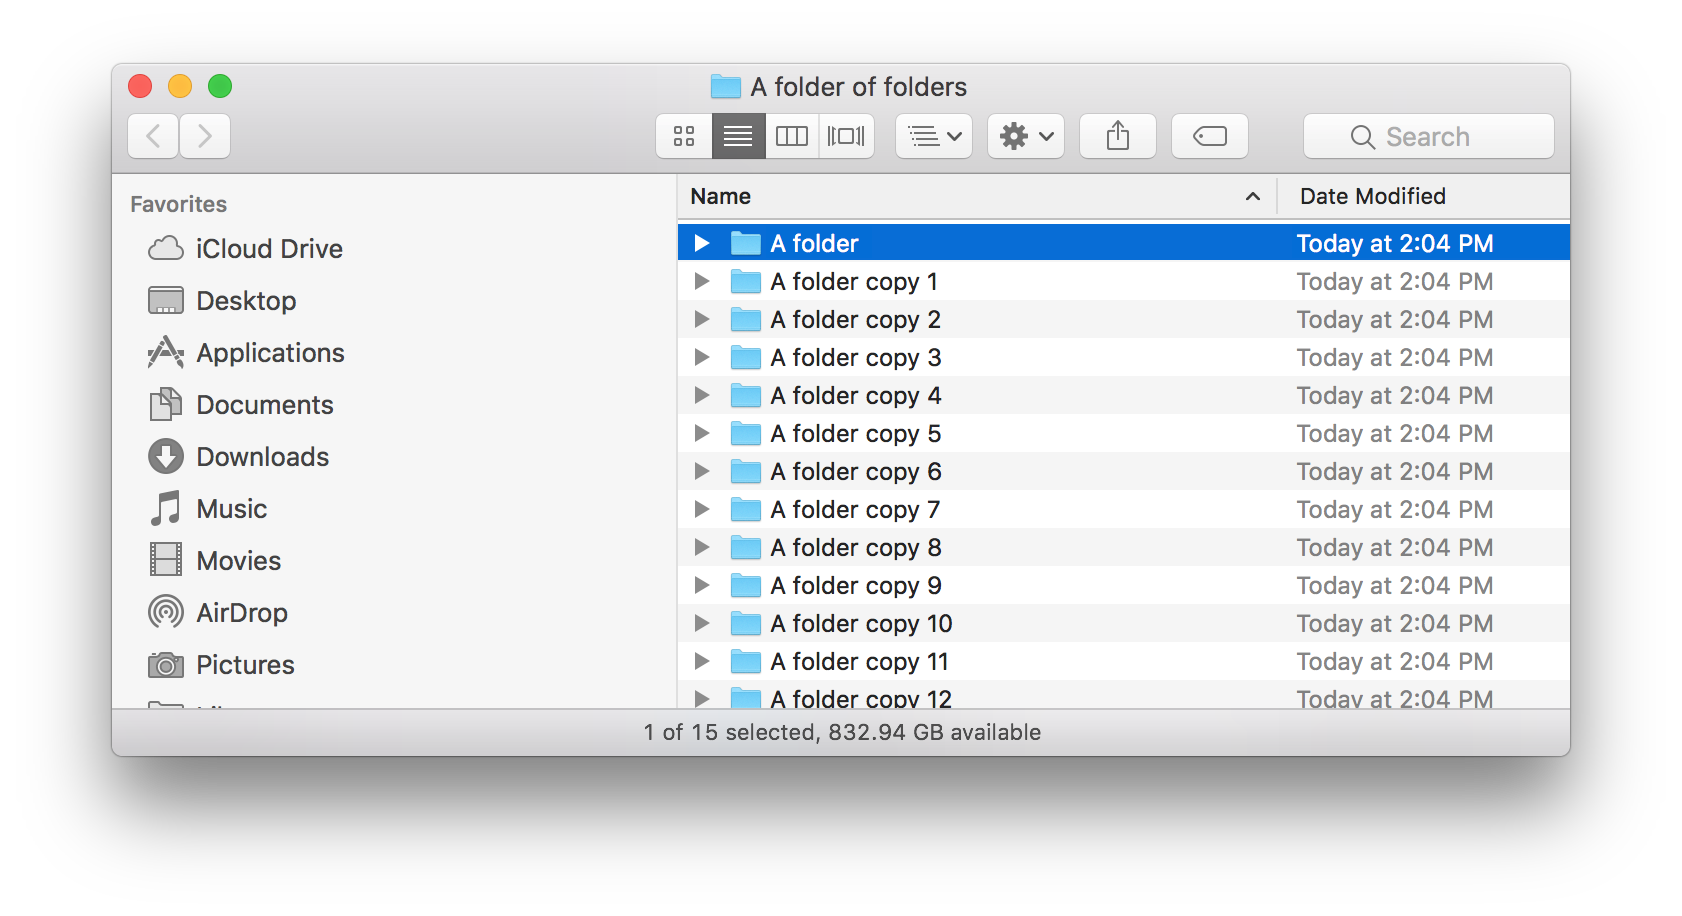Expand 'A folder copy 9' triangle

(x=702, y=585)
